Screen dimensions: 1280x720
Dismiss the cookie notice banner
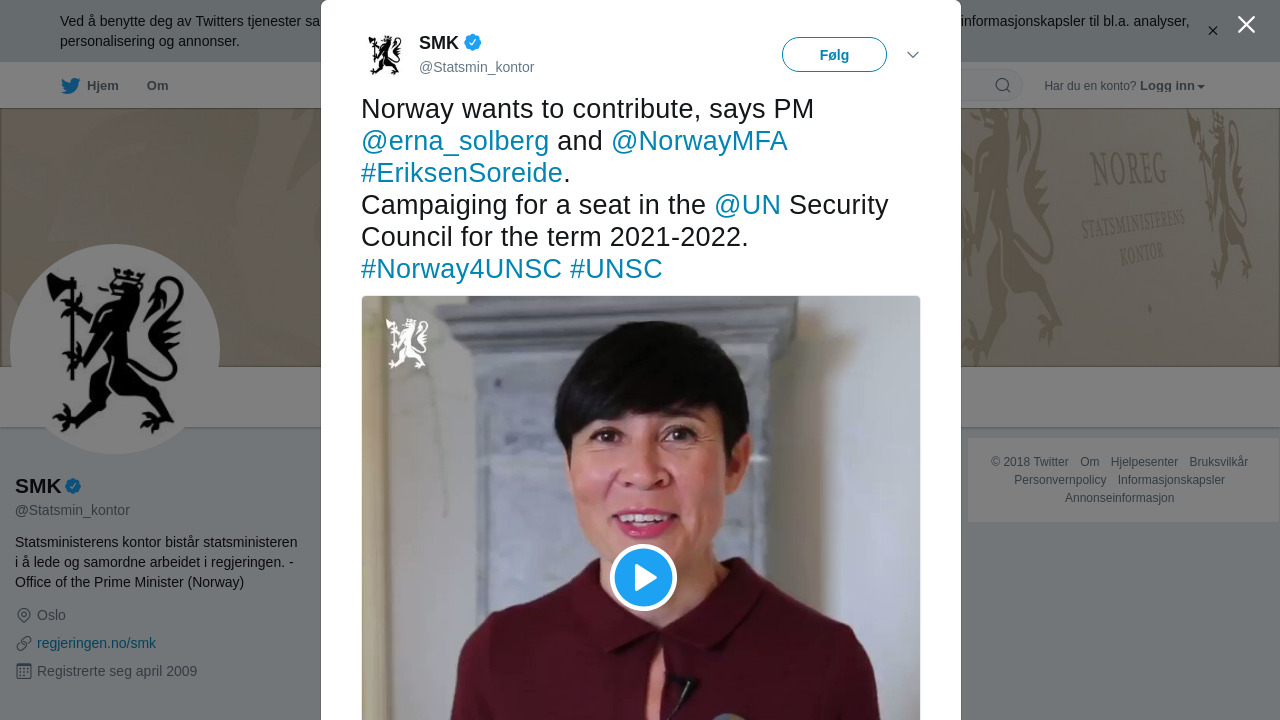1212,31
